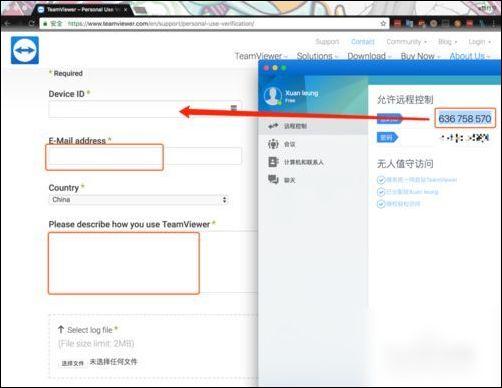Screen dimensions: 502x388
Task: Click into the Device ID input field
Action: [x=145, y=109]
